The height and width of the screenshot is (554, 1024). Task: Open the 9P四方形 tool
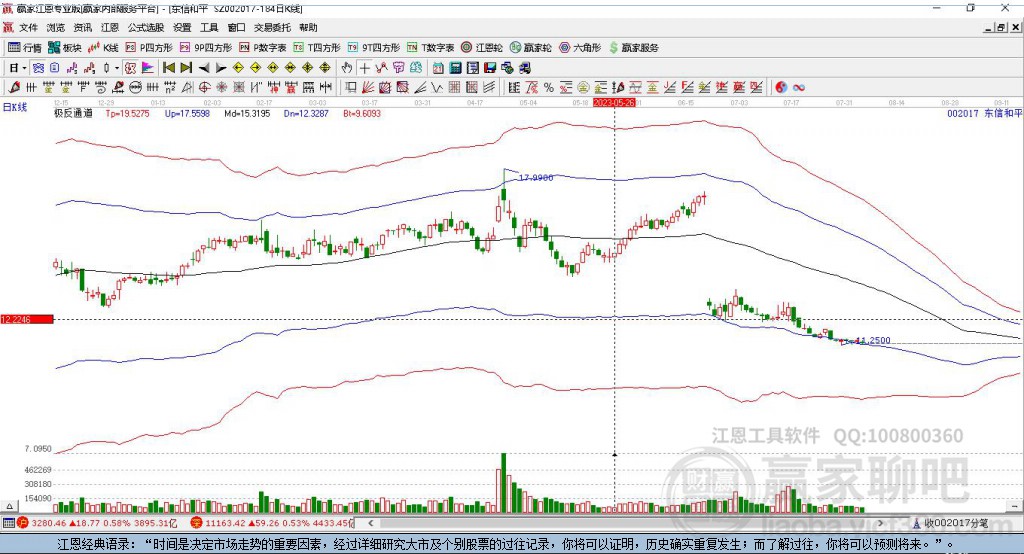coord(206,48)
